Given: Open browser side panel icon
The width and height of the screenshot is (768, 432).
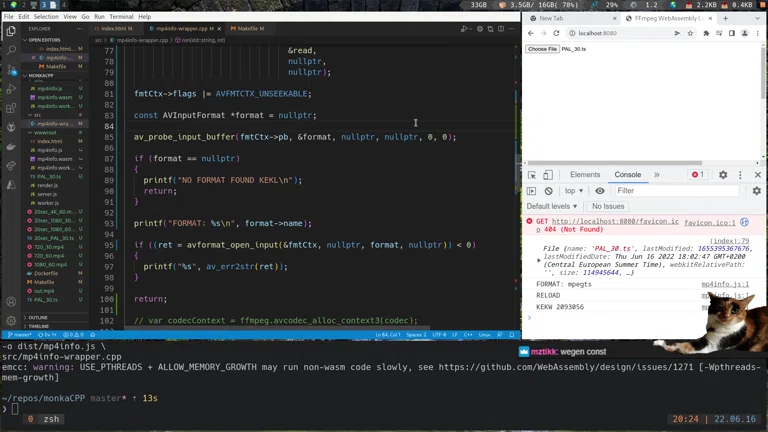Looking at the screenshot, I should coord(731,33).
